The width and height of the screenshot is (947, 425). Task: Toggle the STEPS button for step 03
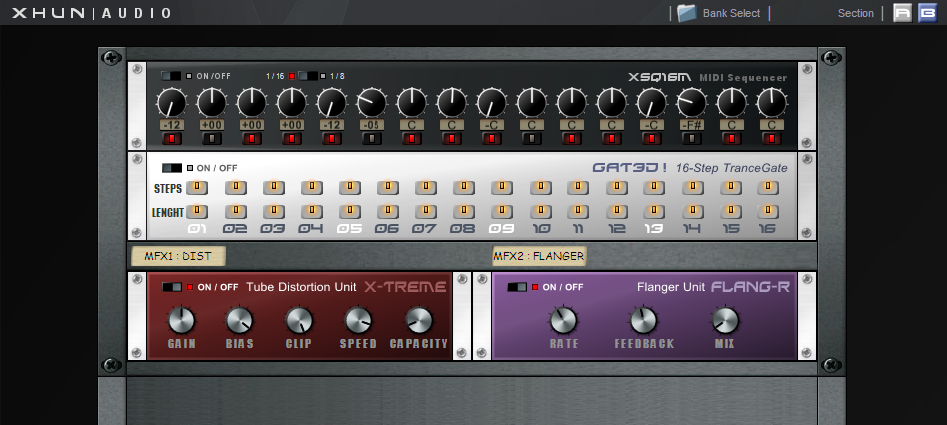(274, 188)
